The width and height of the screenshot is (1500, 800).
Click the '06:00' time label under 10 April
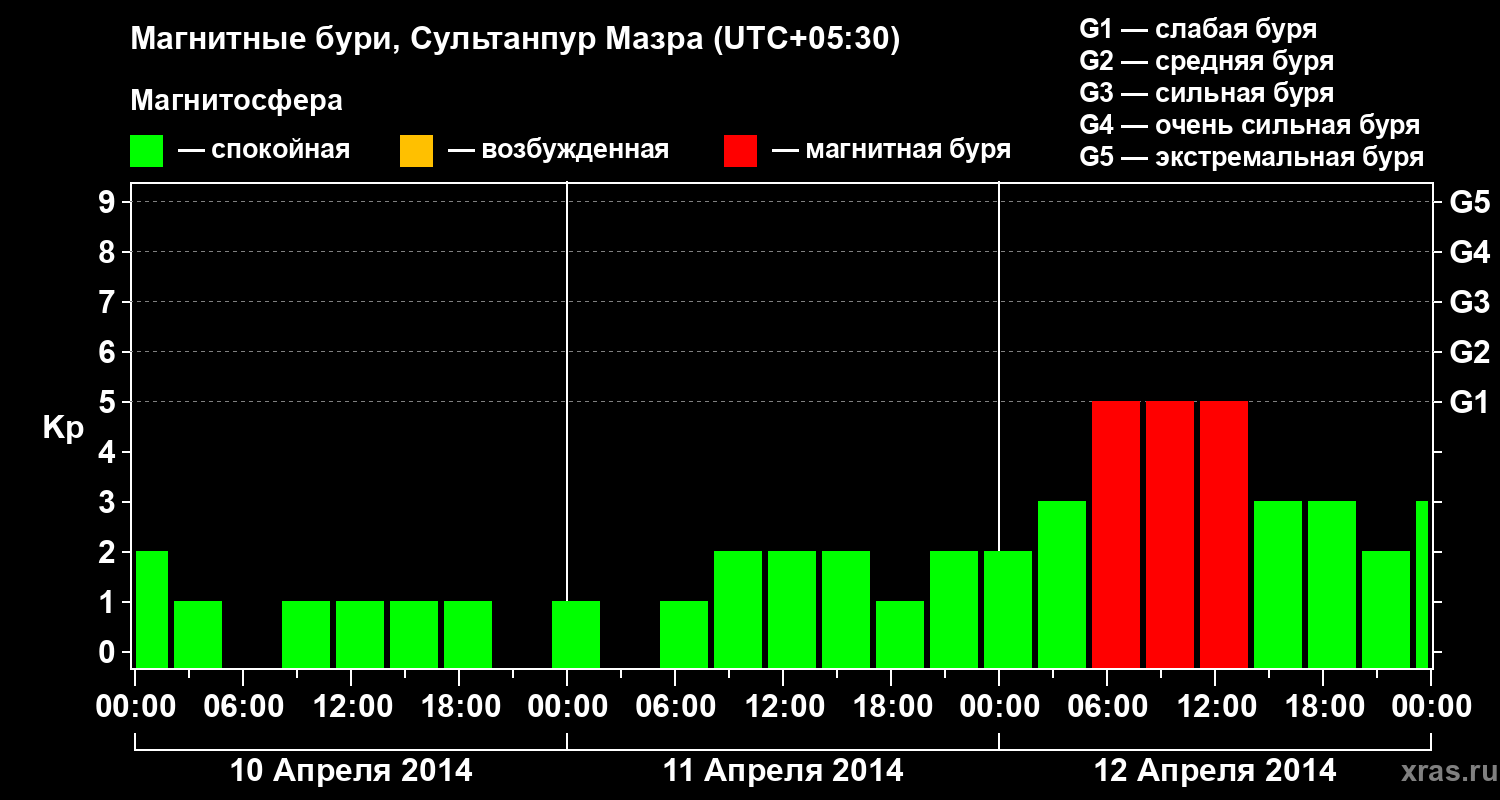click(x=243, y=707)
